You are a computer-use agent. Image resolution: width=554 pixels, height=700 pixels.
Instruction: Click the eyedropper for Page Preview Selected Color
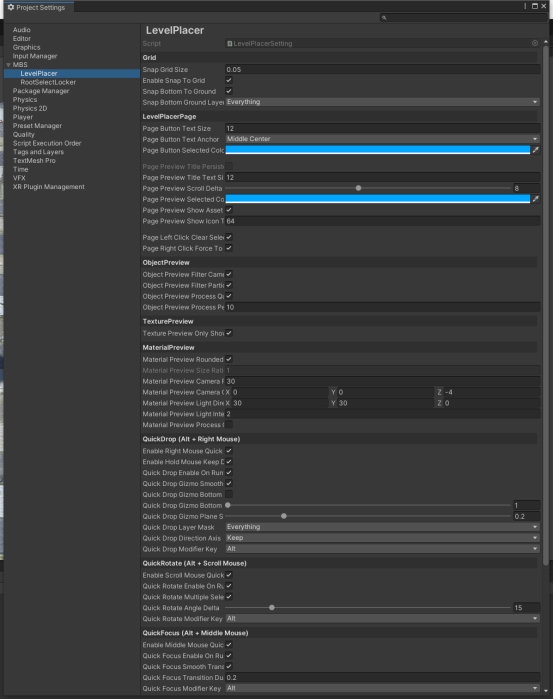coord(536,199)
